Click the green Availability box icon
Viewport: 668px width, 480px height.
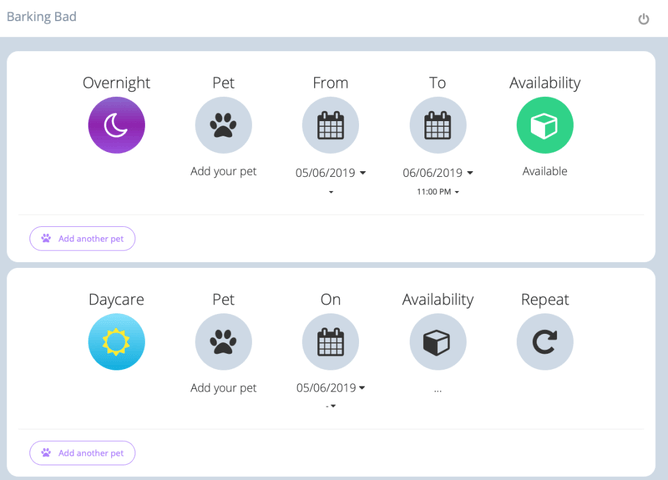545,125
